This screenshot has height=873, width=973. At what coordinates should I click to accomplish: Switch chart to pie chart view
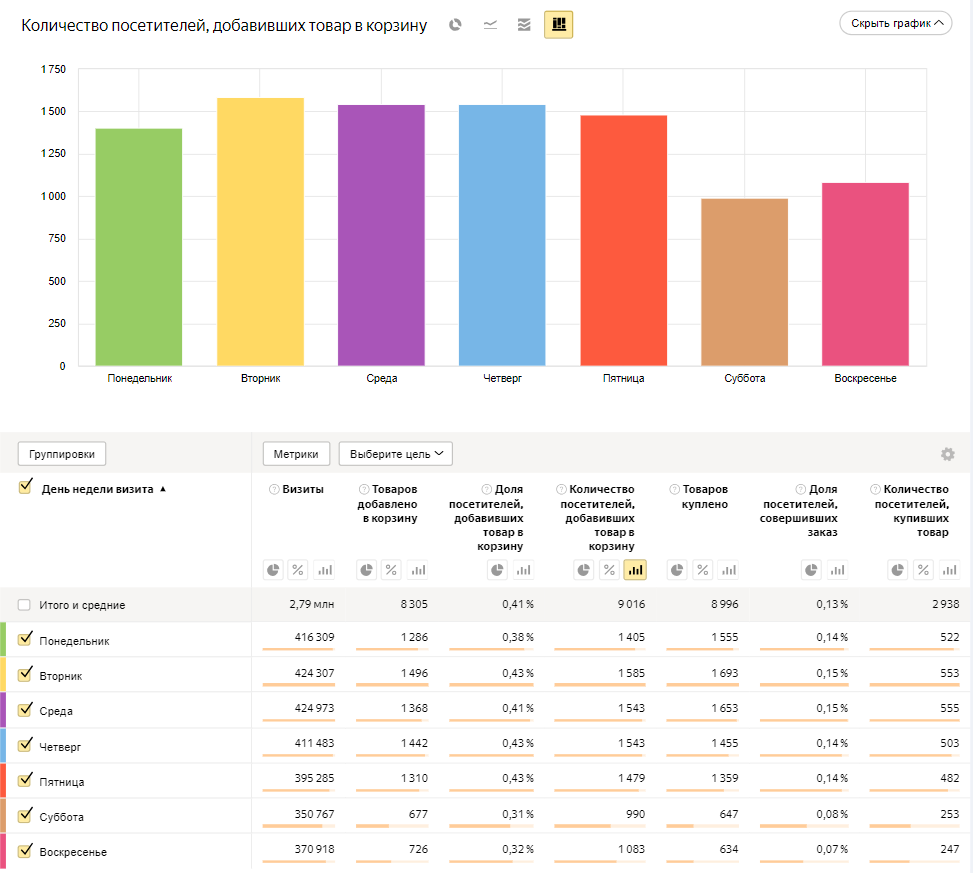(x=455, y=25)
